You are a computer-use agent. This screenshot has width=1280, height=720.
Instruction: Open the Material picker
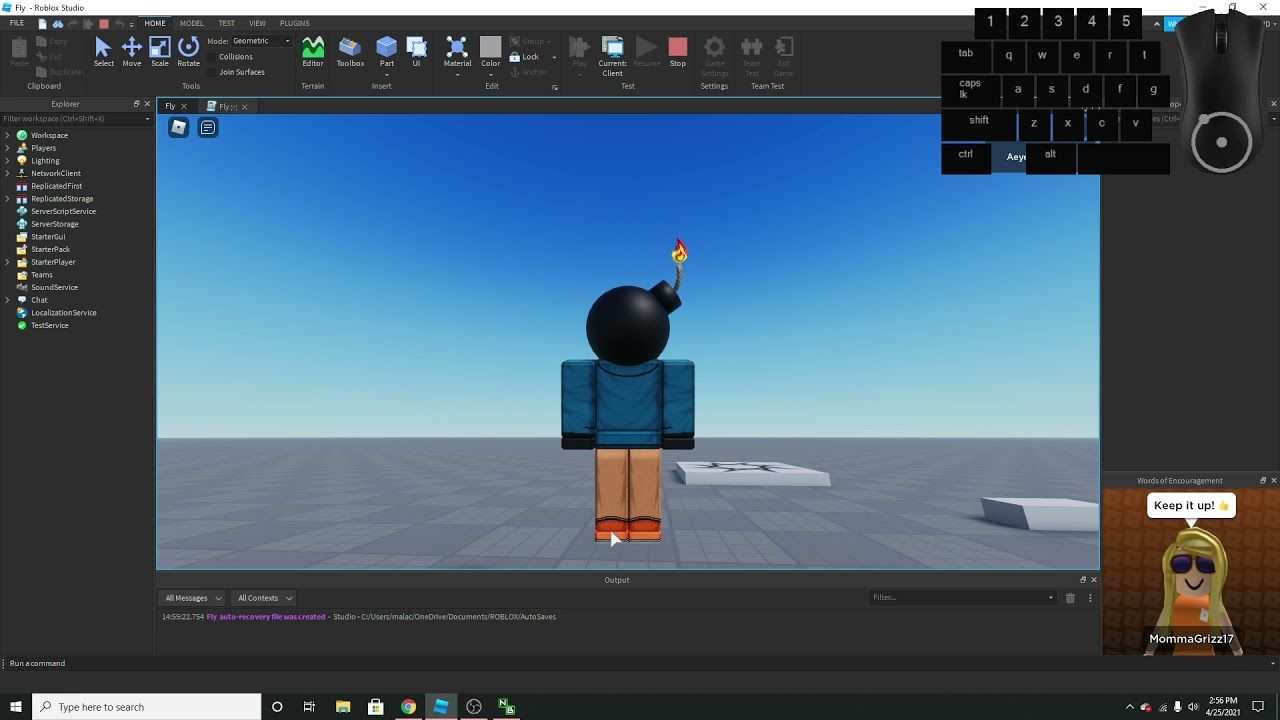(x=457, y=52)
